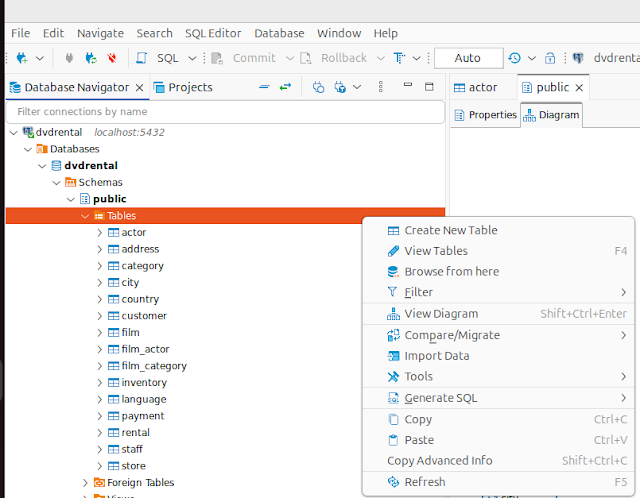Click the red Disconnect icon
The width and height of the screenshot is (640, 498).
click(112, 58)
